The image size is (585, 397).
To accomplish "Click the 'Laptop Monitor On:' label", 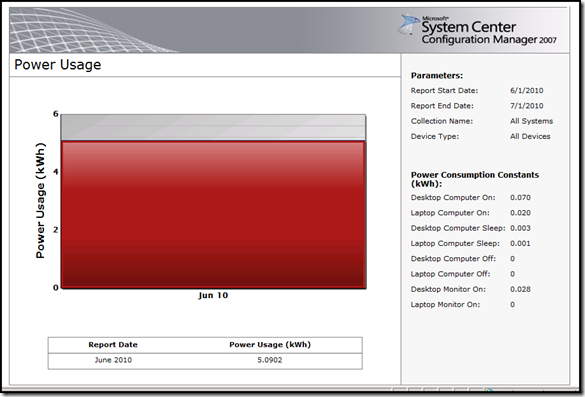I will click(445, 305).
